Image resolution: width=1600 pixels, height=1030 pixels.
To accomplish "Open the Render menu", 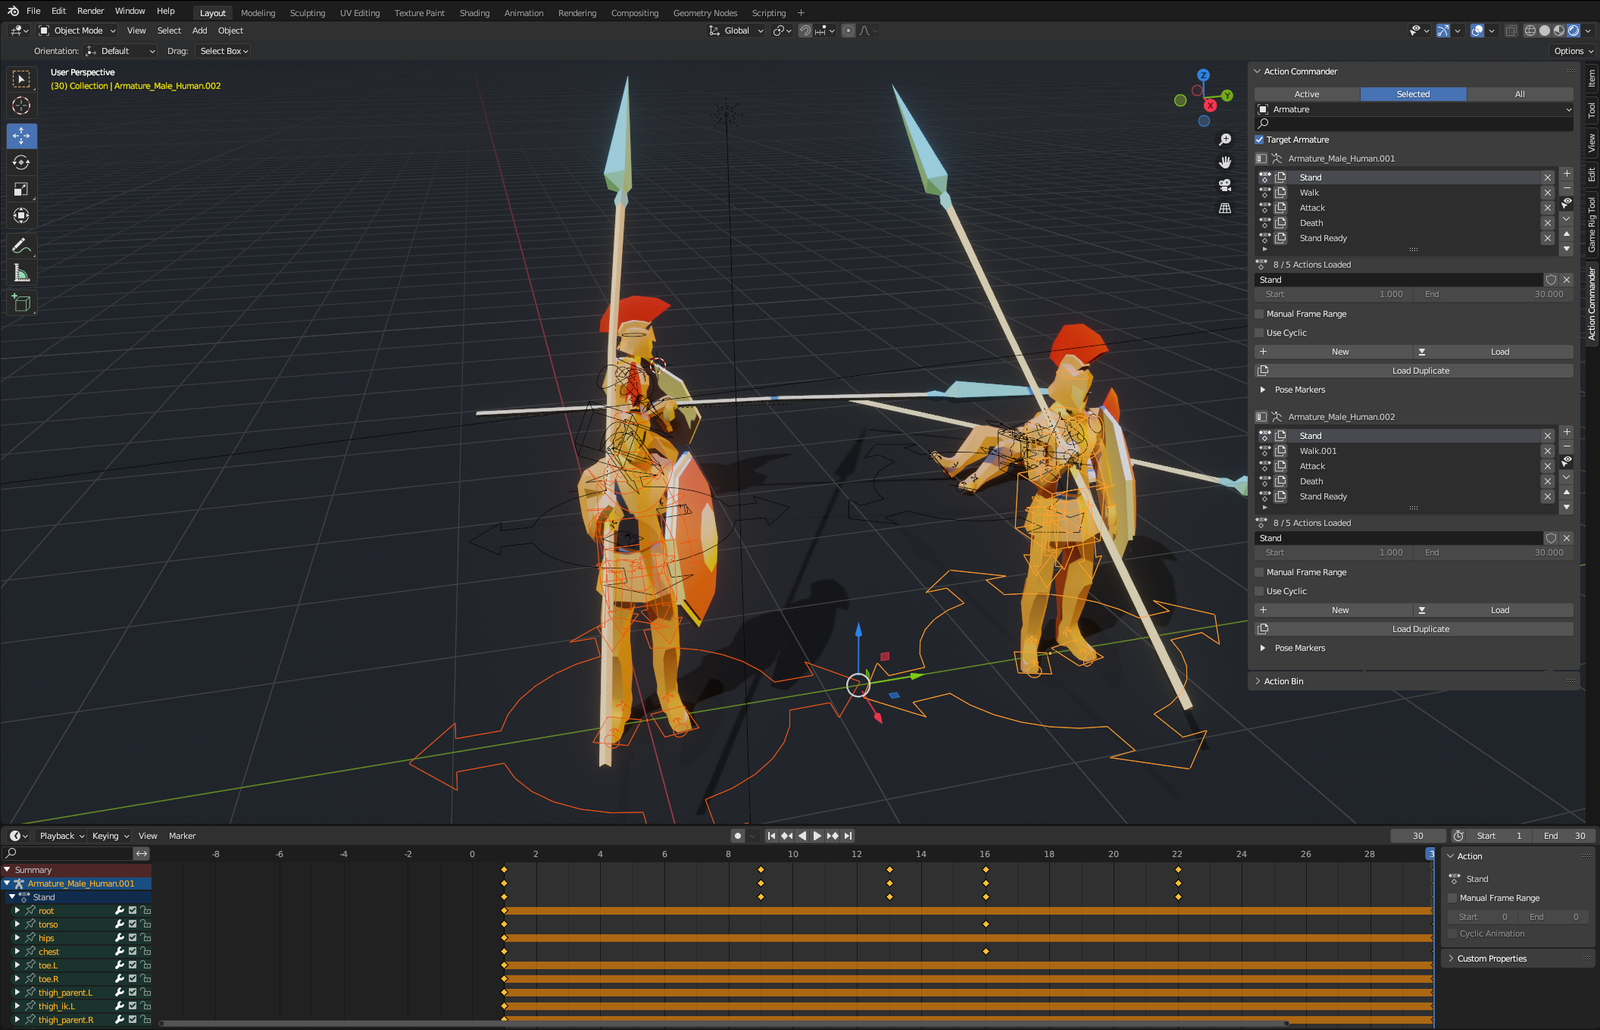I will pyautogui.click(x=90, y=11).
